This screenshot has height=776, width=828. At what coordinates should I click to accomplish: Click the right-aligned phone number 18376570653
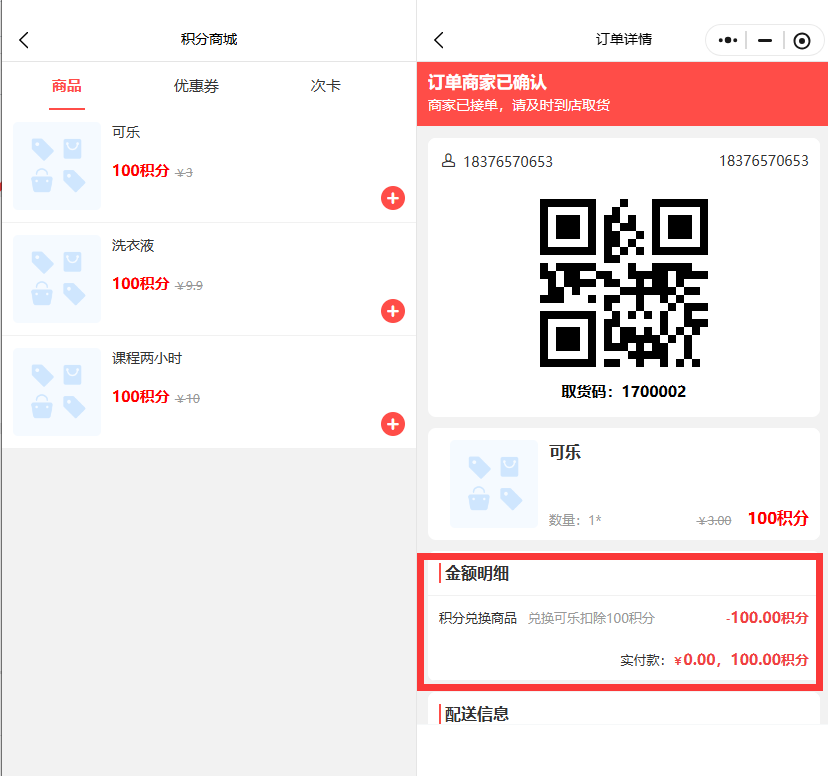tap(764, 160)
